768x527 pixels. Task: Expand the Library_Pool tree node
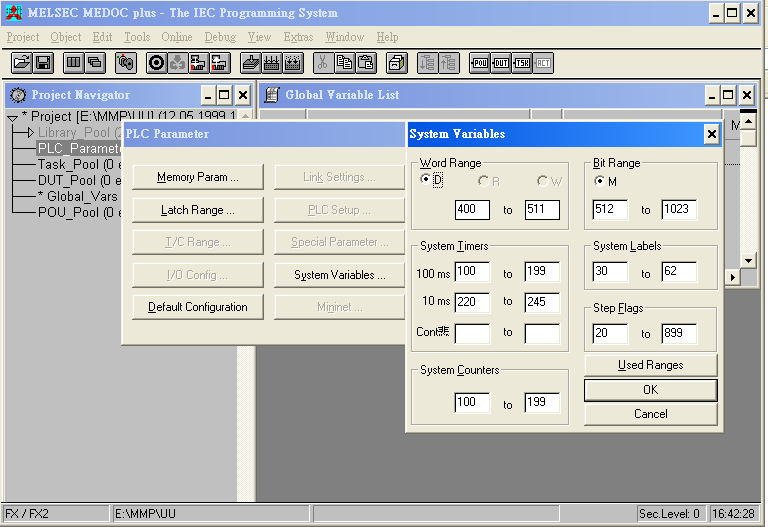pos(30,133)
